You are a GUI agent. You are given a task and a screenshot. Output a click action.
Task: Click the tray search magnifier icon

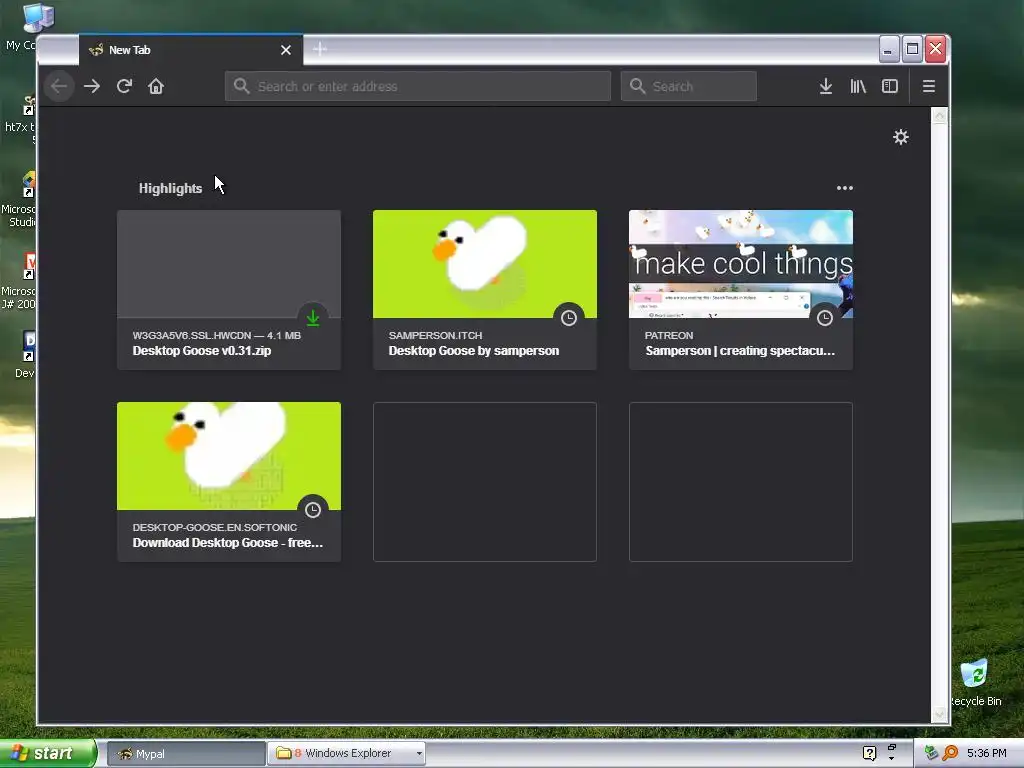(950, 753)
